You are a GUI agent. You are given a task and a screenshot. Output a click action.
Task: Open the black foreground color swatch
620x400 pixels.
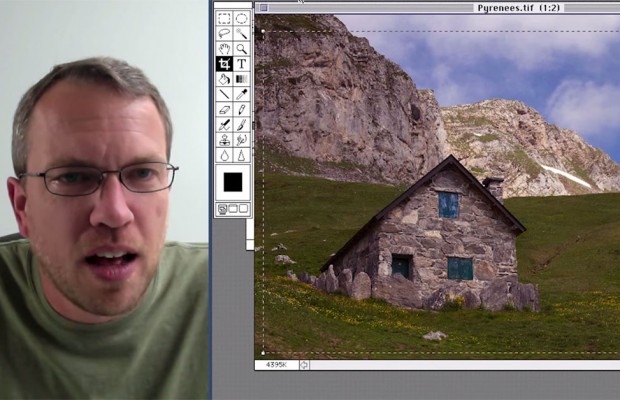tap(232, 182)
